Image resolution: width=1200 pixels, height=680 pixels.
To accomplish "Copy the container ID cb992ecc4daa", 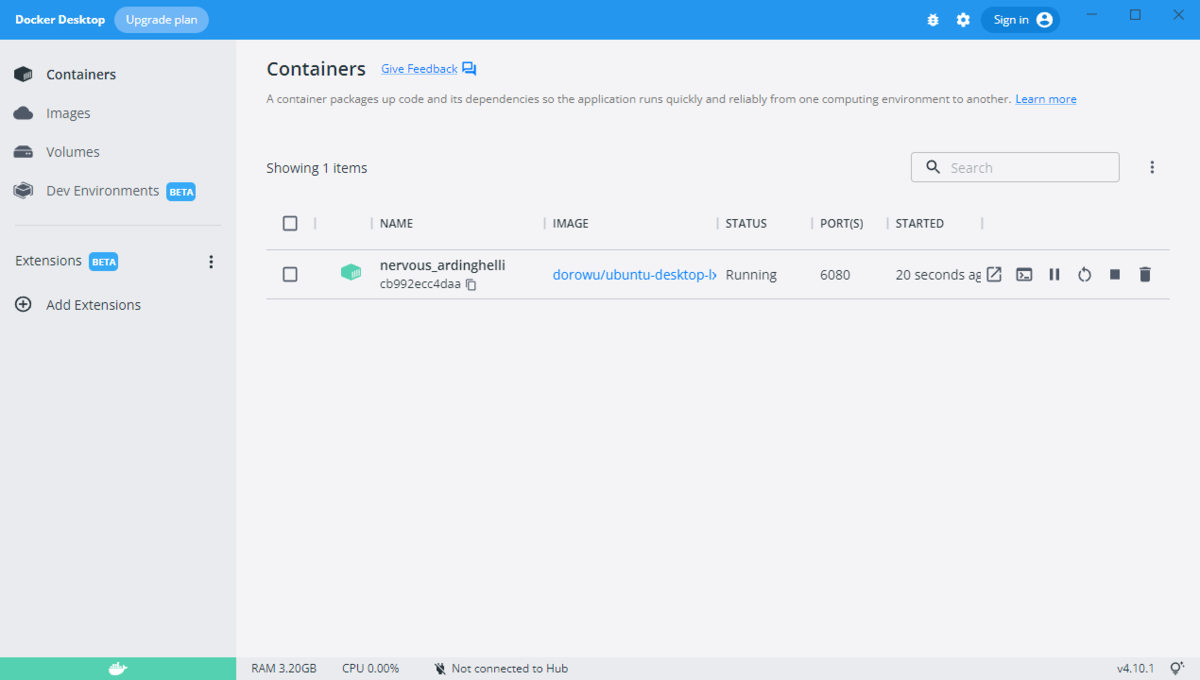I will [x=470, y=284].
